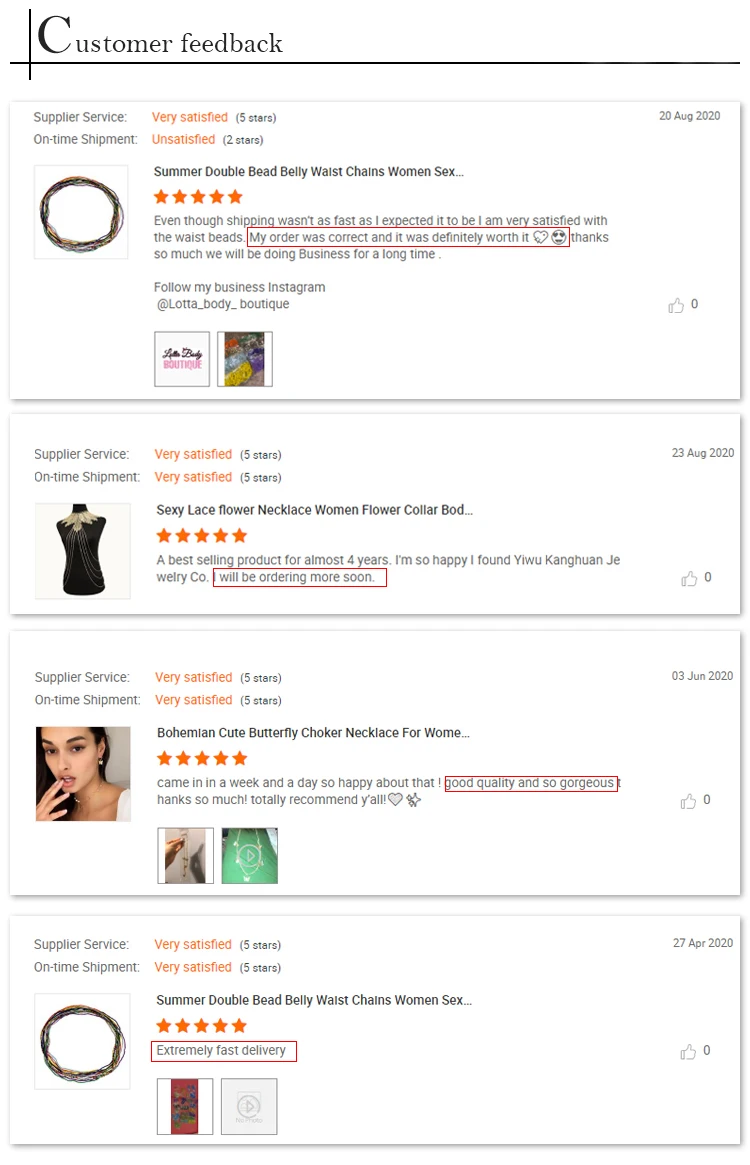Like the 20 Aug 2020 review with thumbs-up
The height and width of the screenshot is (1165, 750).
point(676,305)
